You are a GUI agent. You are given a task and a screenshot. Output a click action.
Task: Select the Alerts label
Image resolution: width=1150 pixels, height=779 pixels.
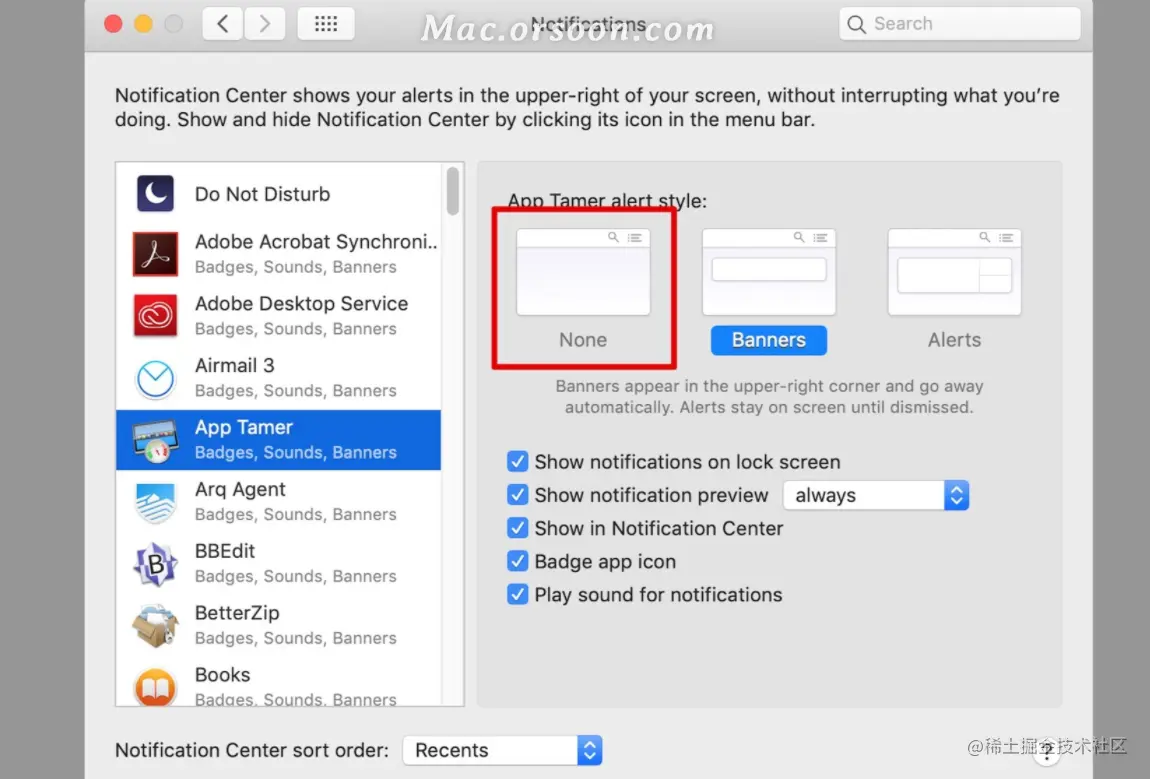coord(954,340)
